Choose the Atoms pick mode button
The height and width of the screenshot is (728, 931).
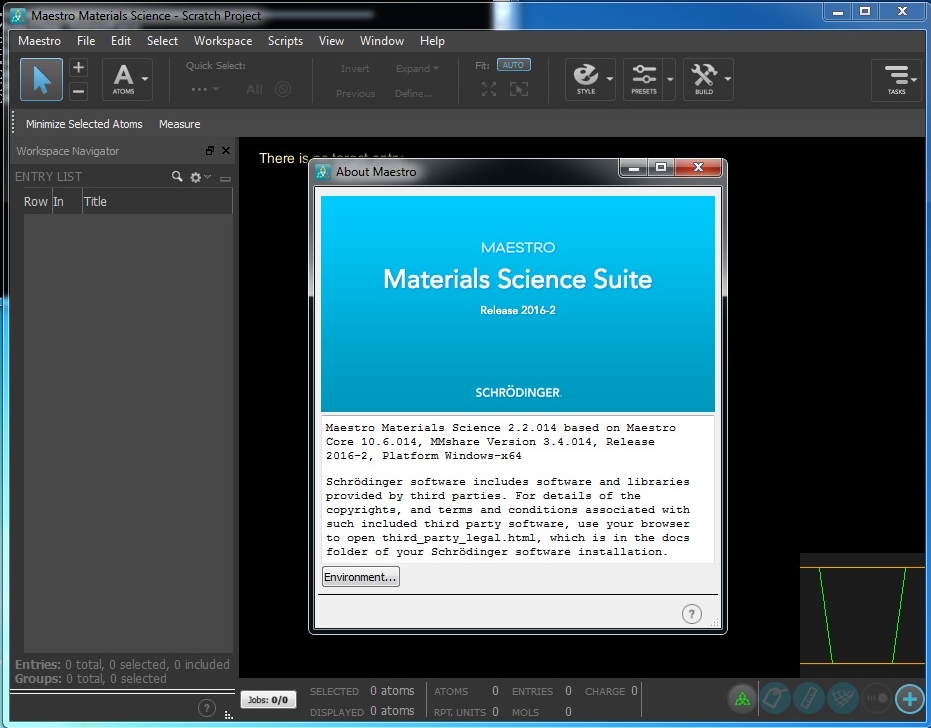124,79
